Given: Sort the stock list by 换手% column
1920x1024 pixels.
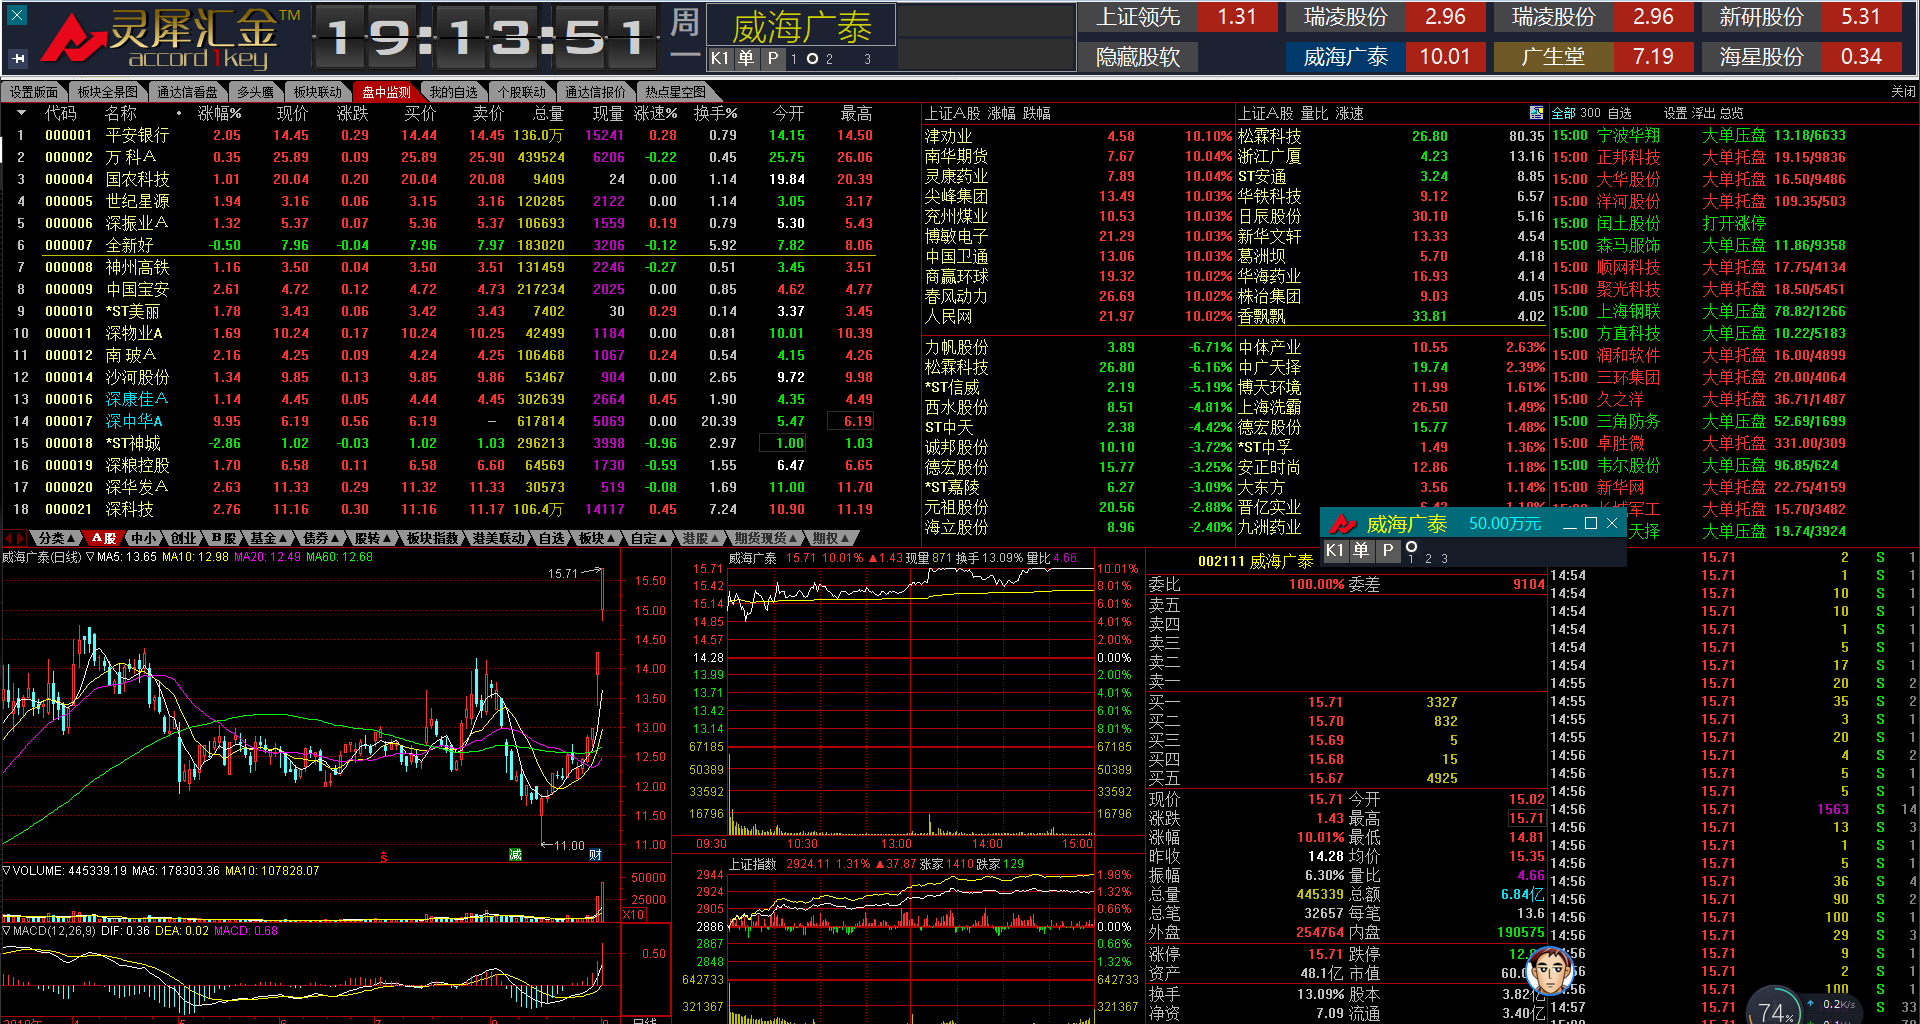Looking at the screenshot, I should click(x=715, y=113).
